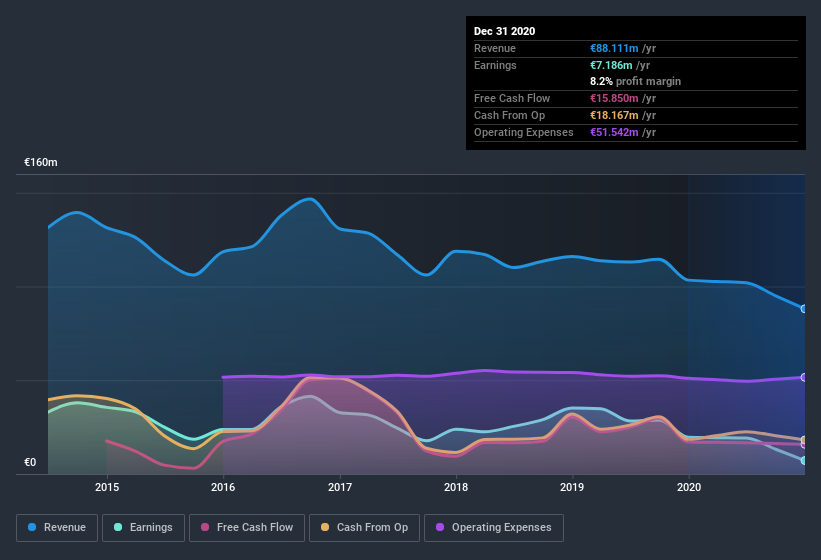821x560 pixels.
Task: Click the 2019 x-axis label
Action: coord(572,487)
